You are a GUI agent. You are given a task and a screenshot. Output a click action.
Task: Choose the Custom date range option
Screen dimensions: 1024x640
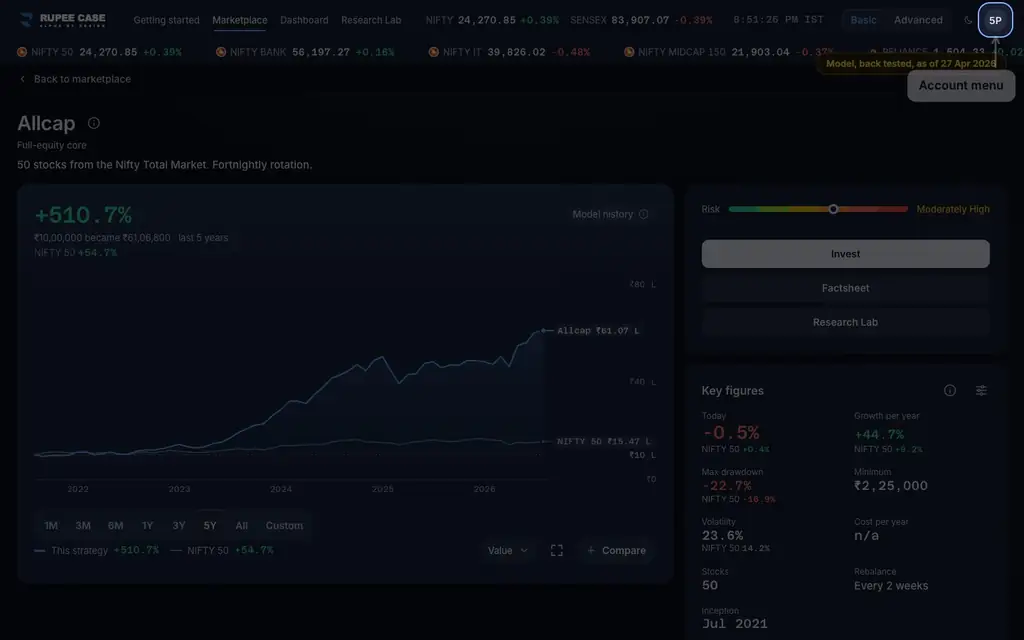click(284, 526)
